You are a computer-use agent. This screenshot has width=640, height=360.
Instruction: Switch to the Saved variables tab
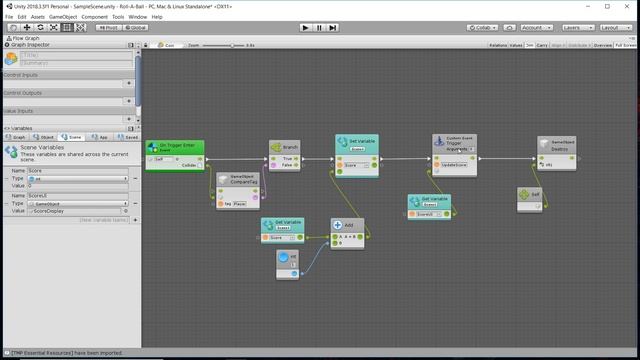(128, 137)
